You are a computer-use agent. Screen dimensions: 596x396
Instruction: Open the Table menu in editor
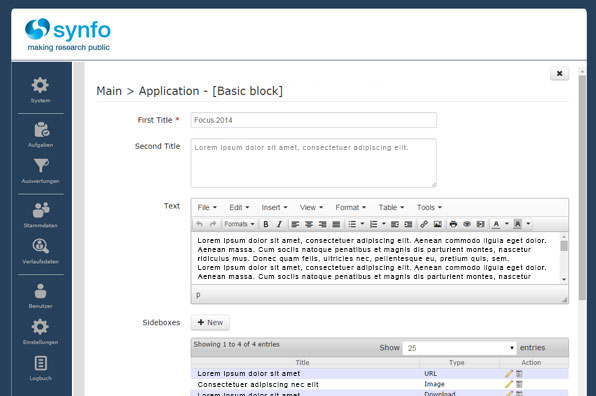[391, 208]
